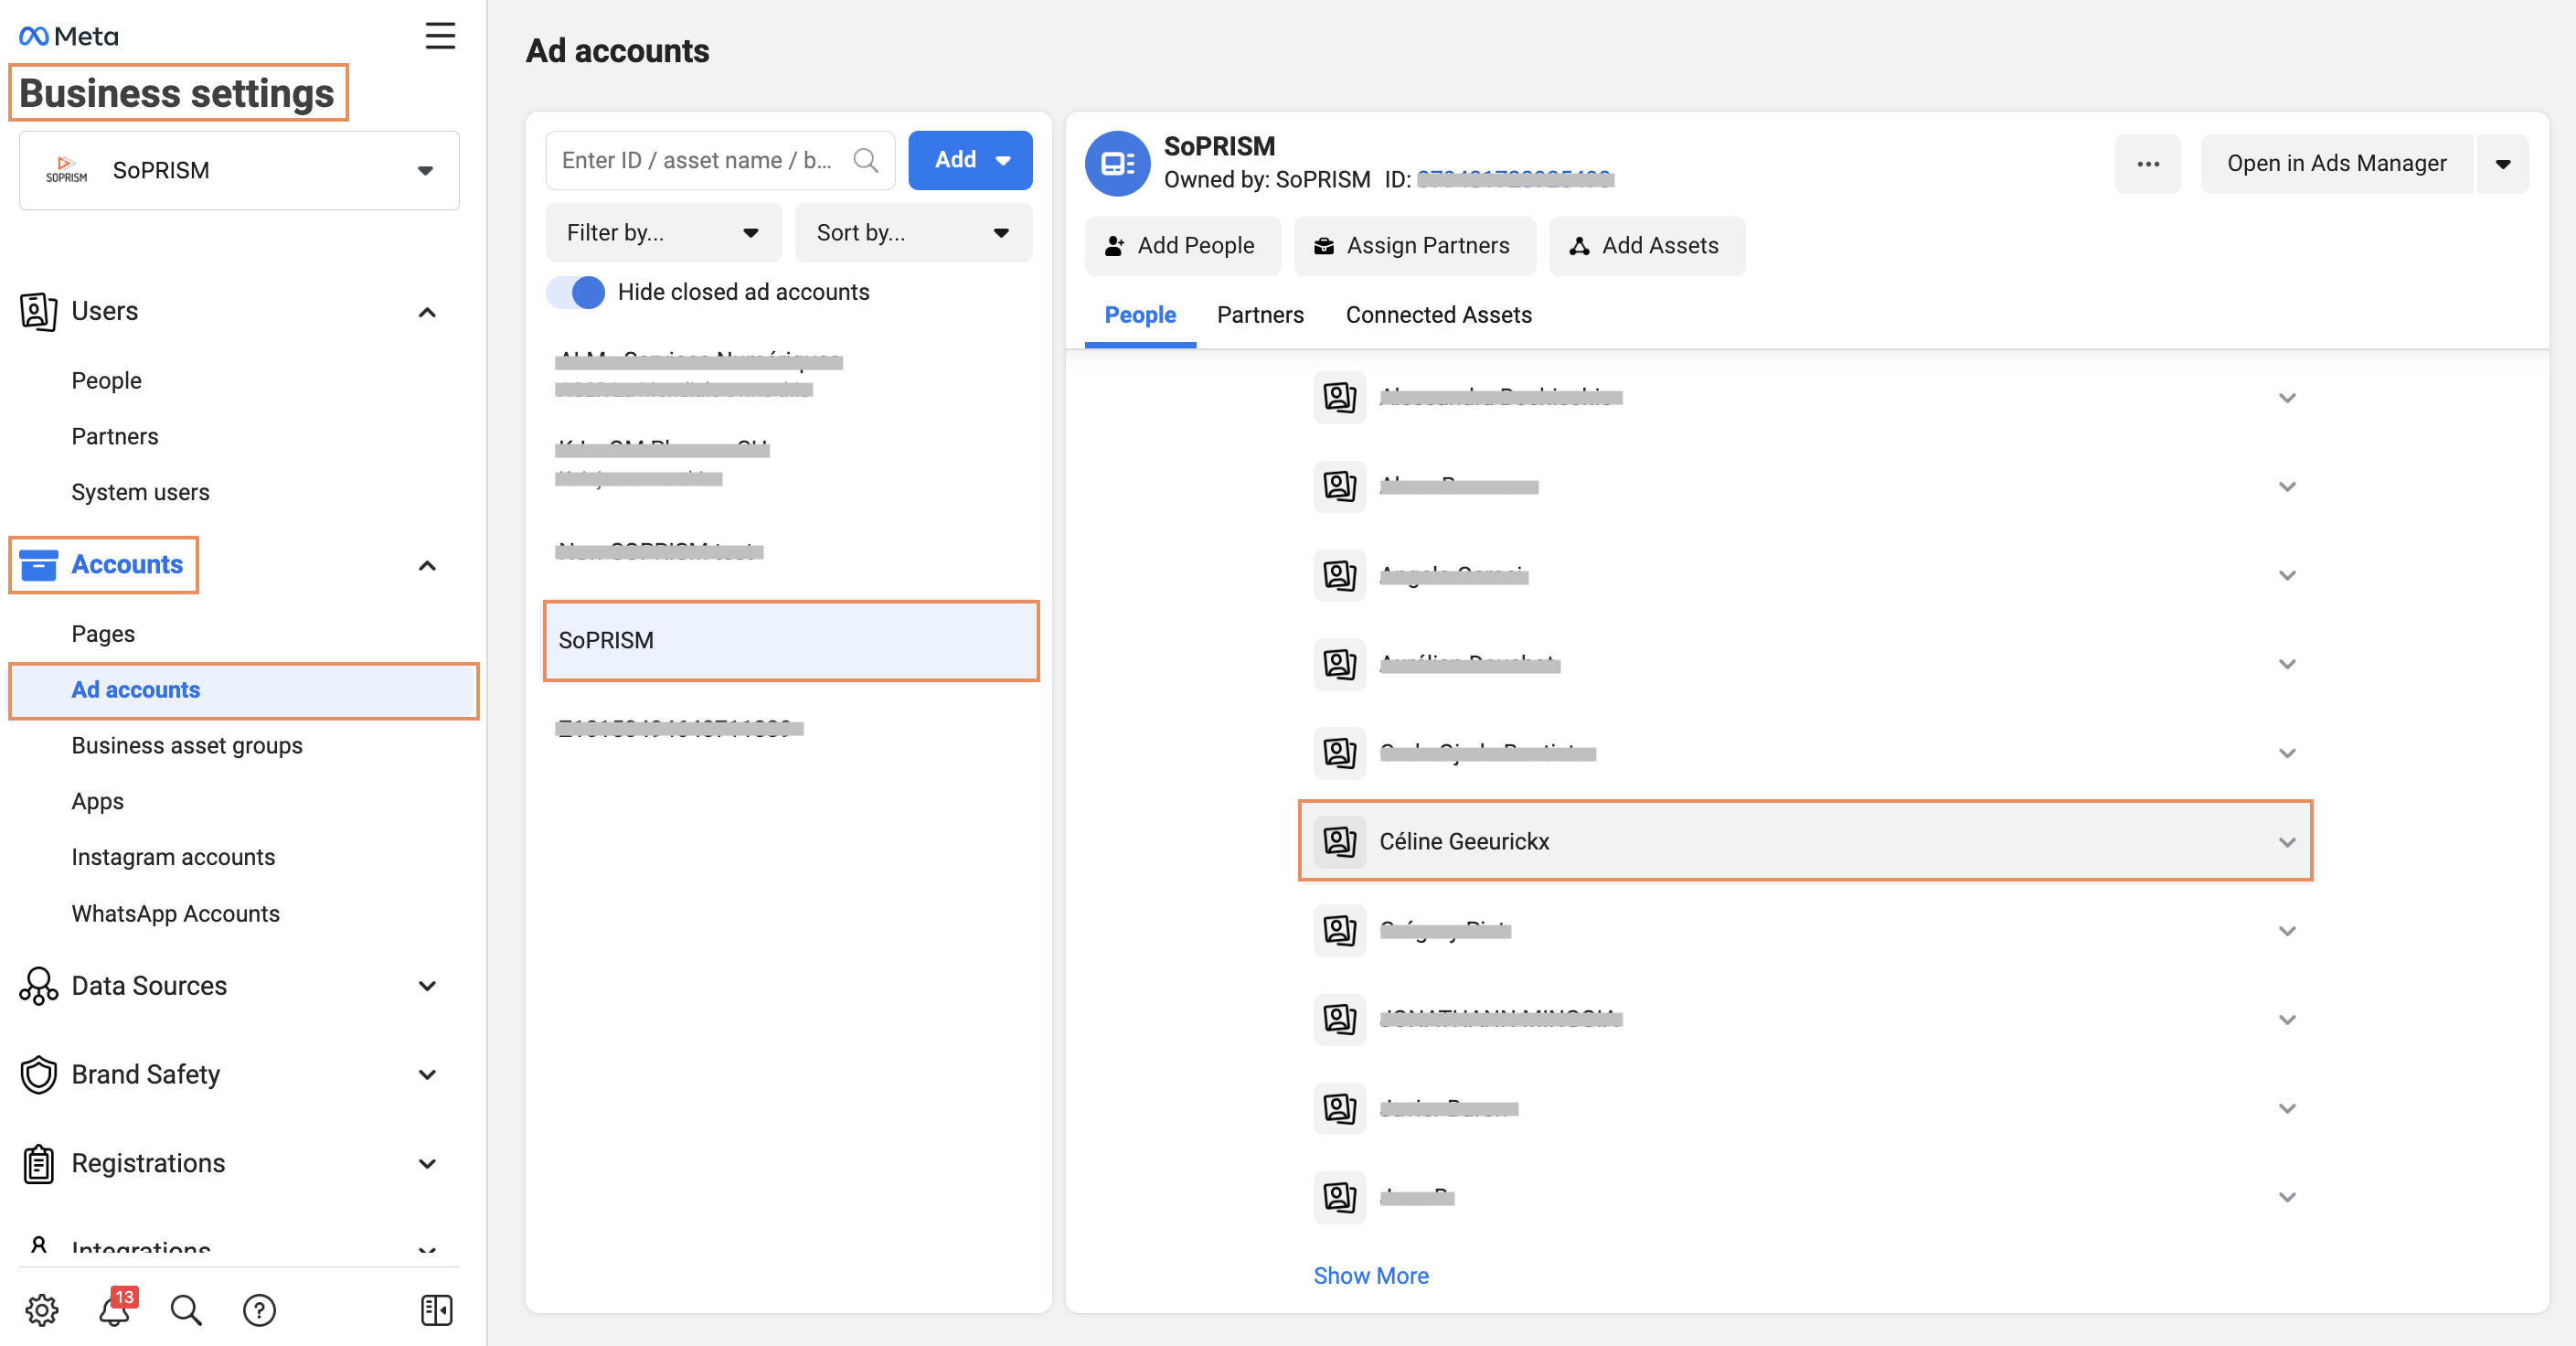The image size is (2576, 1346).
Task: Click Add People button
Action: tap(1181, 246)
